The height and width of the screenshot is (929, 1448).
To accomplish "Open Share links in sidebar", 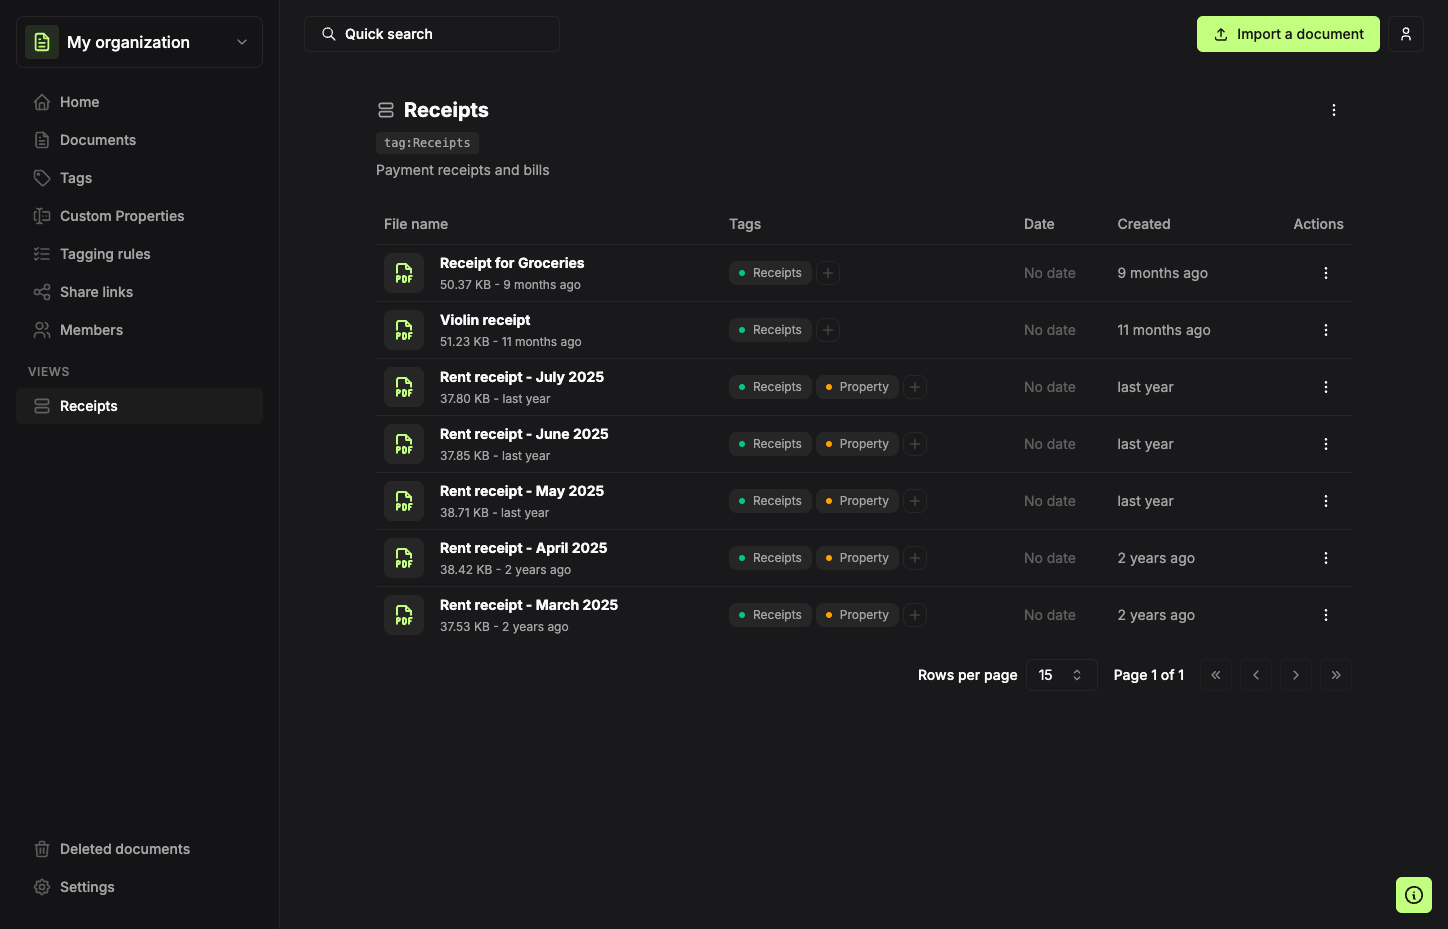I will 96,292.
